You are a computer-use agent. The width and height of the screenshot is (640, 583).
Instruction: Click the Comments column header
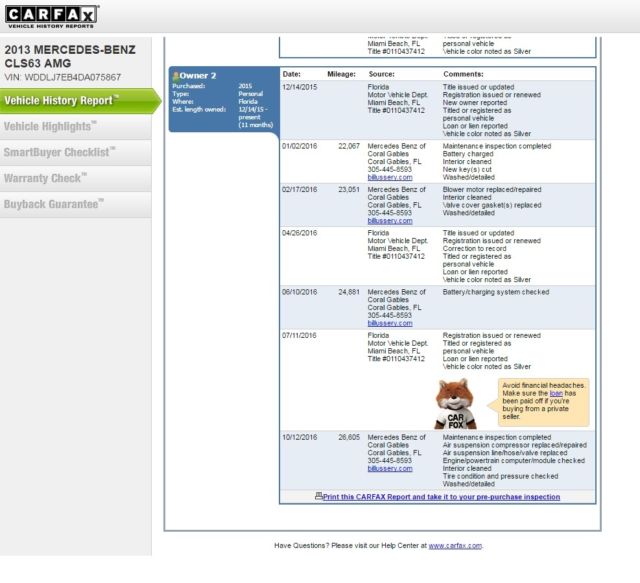(x=463, y=75)
